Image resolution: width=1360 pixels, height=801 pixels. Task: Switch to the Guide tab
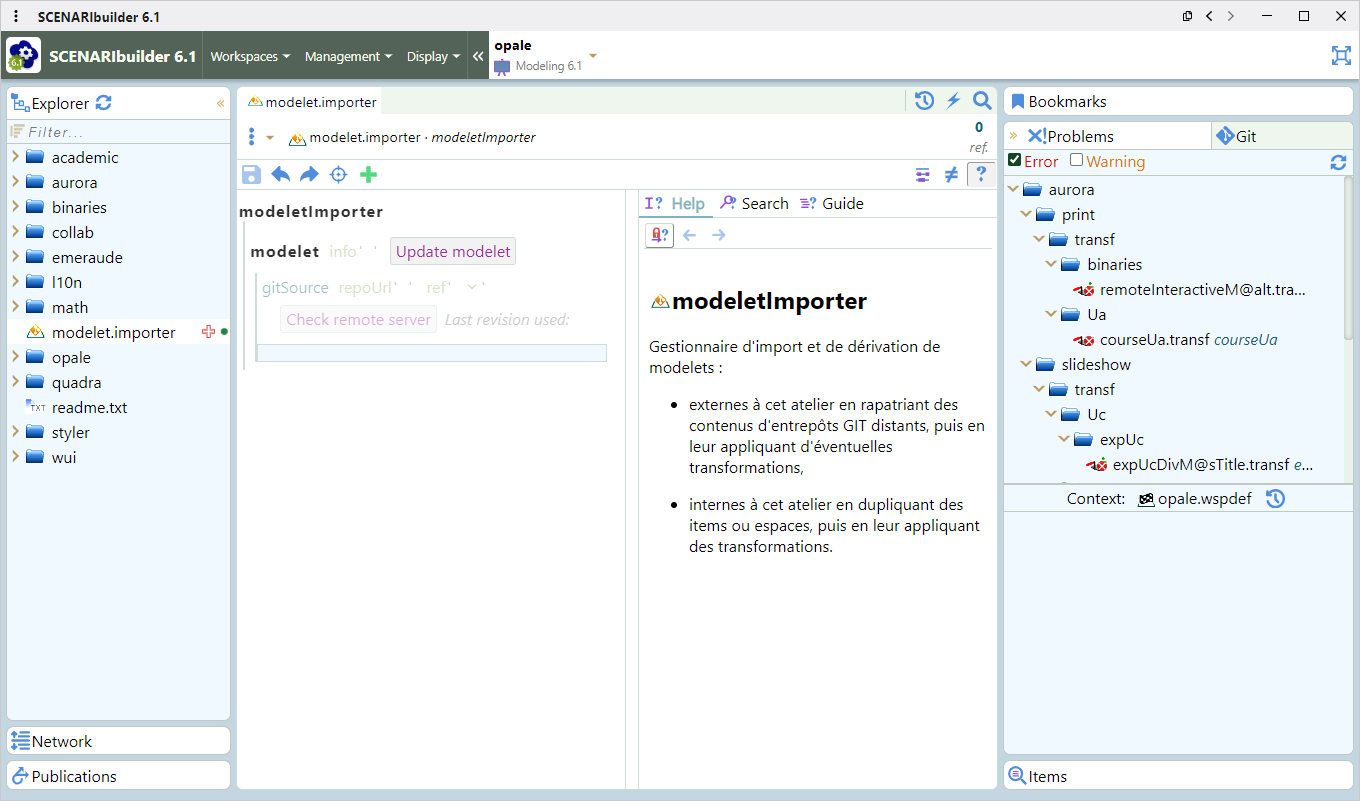(x=832, y=203)
